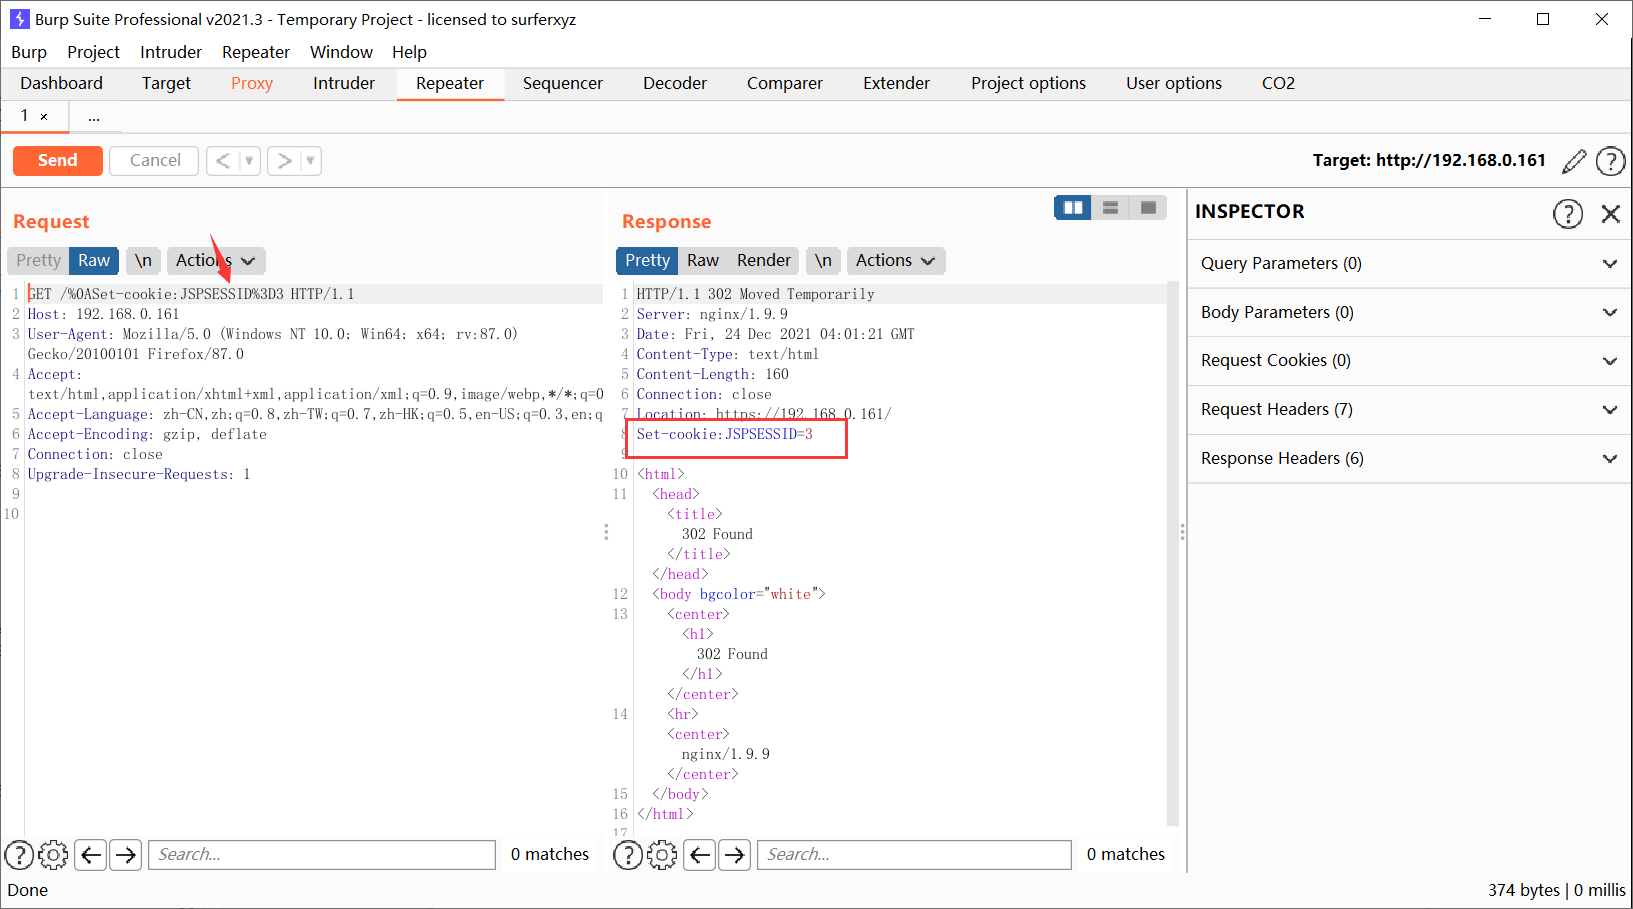Open the CO2 tab
This screenshot has width=1633, height=909.
click(1278, 84)
